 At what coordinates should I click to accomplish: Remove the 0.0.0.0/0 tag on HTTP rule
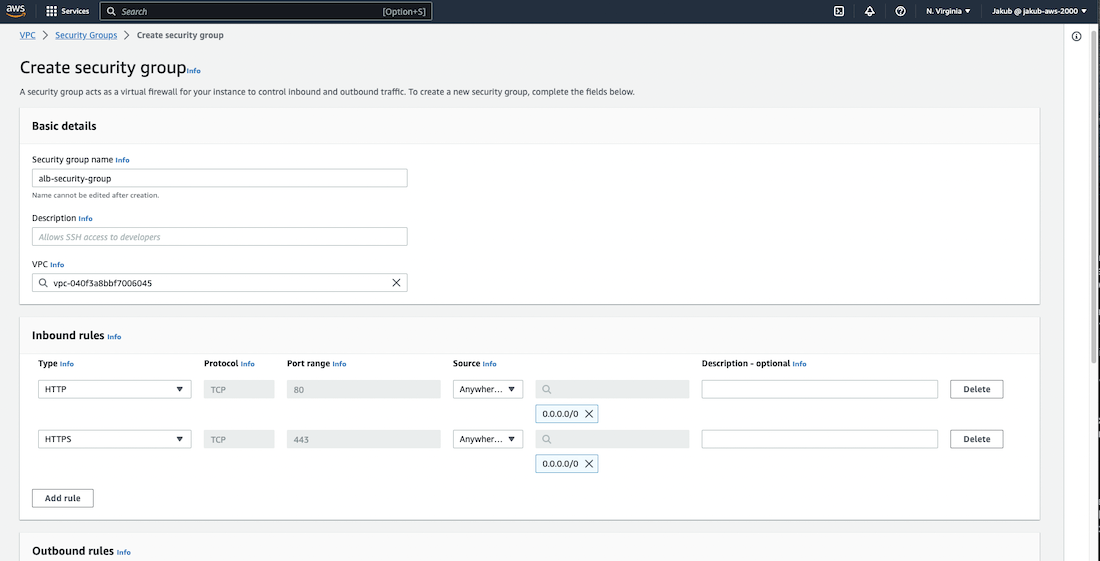(x=589, y=414)
